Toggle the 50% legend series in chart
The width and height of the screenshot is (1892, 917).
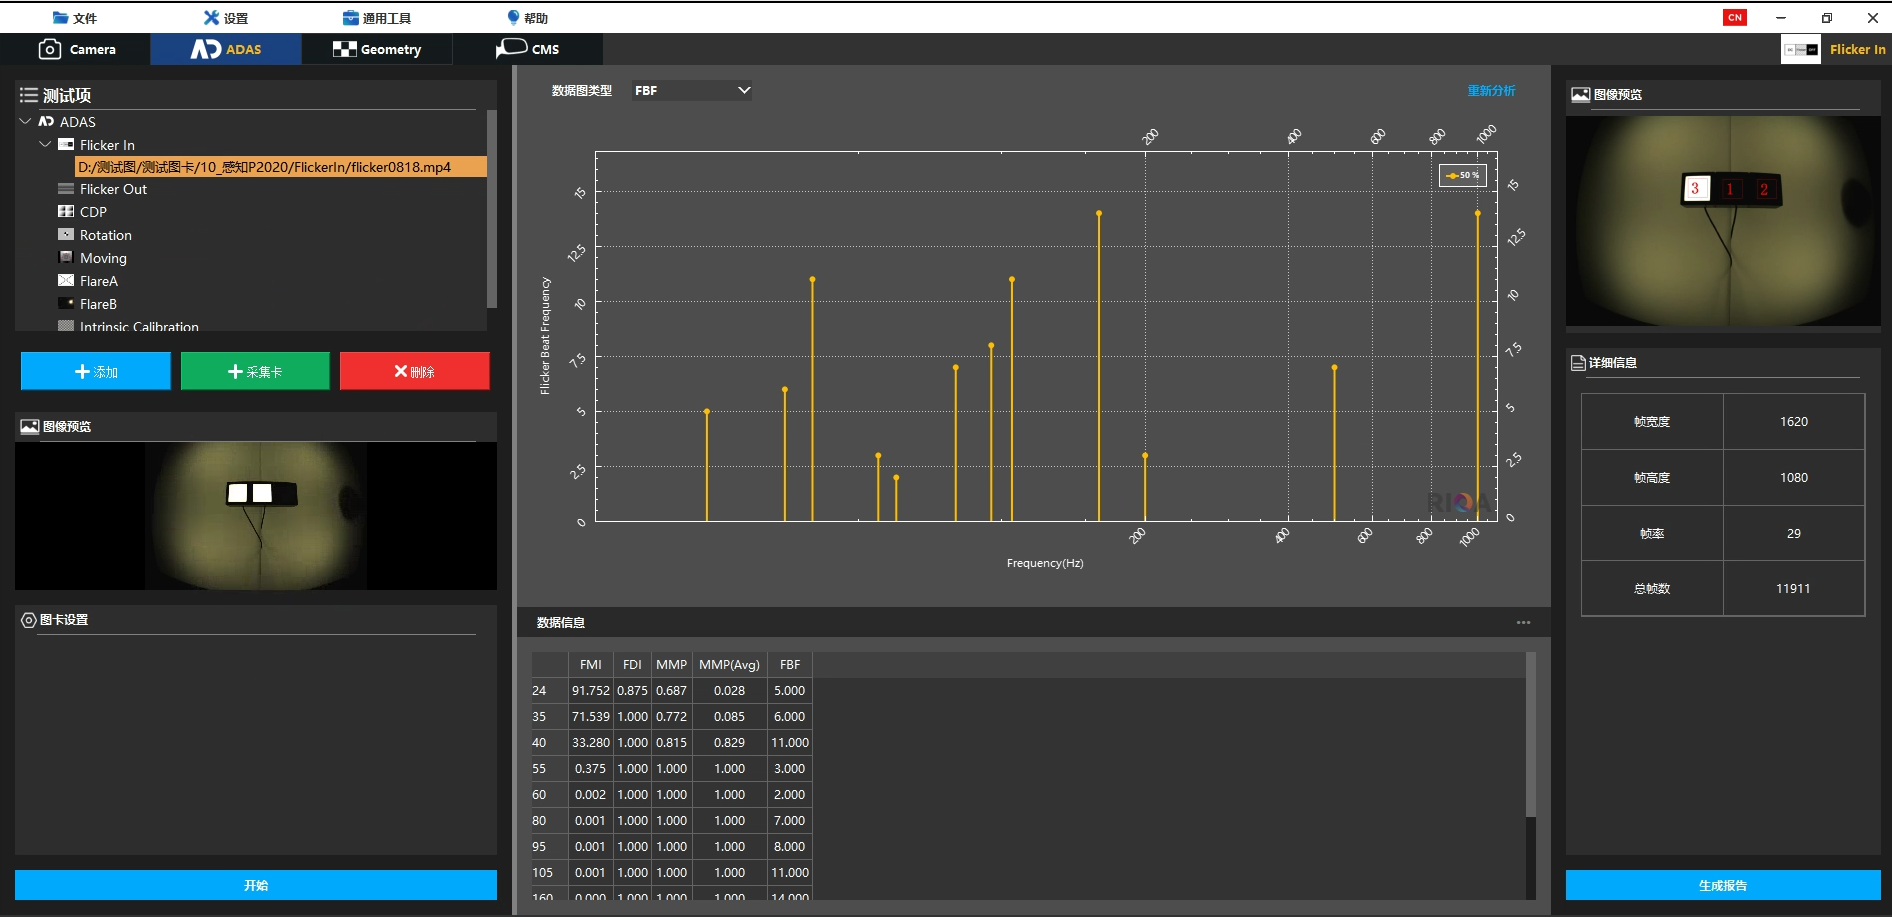point(1462,176)
